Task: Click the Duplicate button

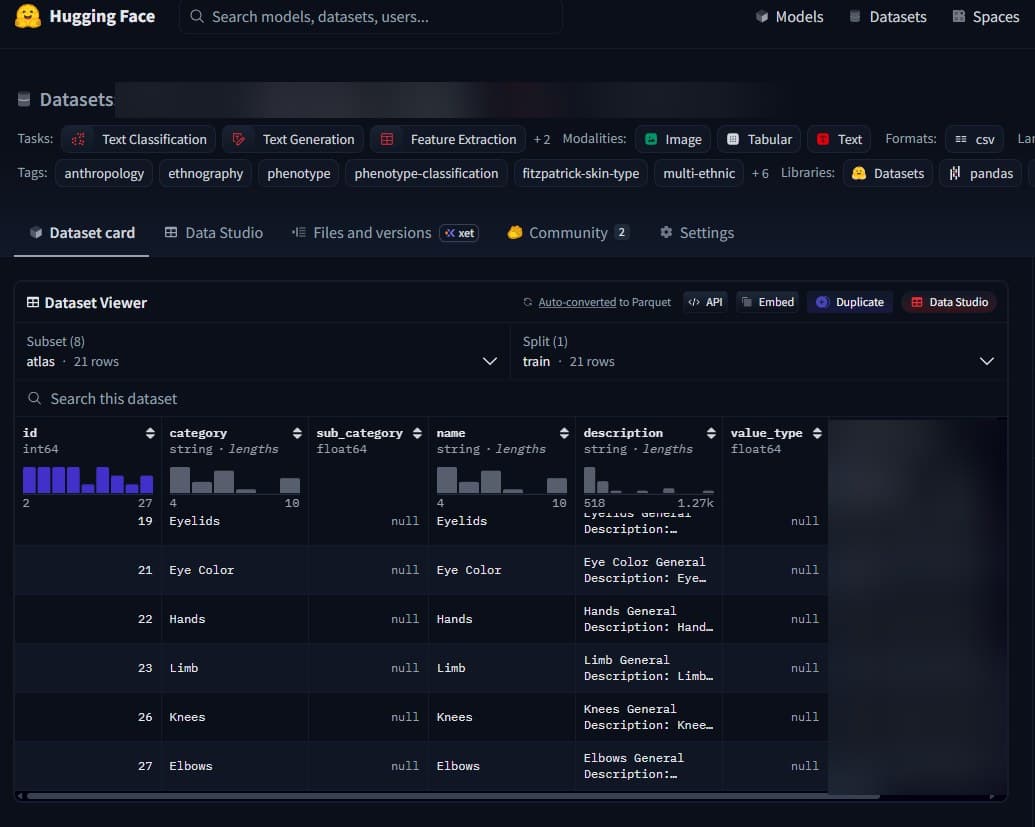Action: (x=850, y=302)
